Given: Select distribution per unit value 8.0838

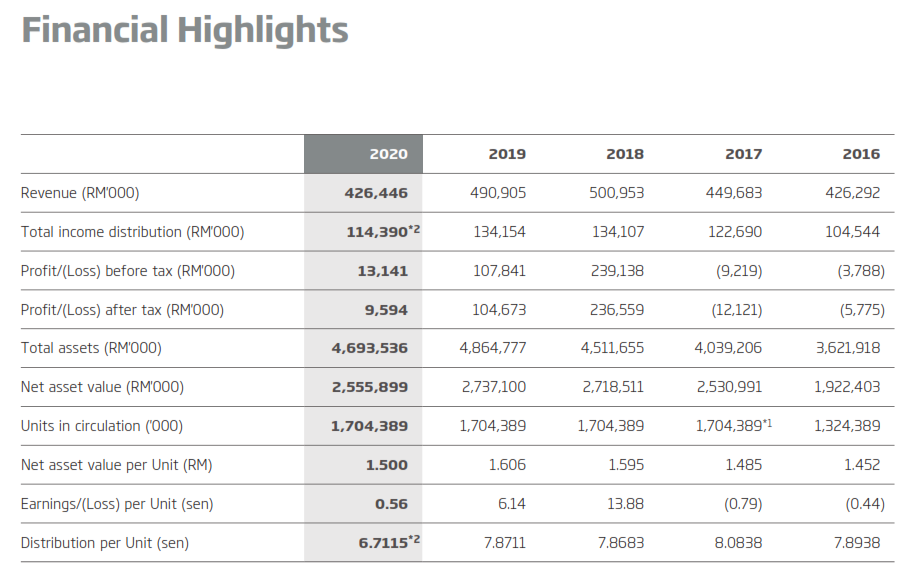Looking at the screenshot, I should tap(738, 542).
